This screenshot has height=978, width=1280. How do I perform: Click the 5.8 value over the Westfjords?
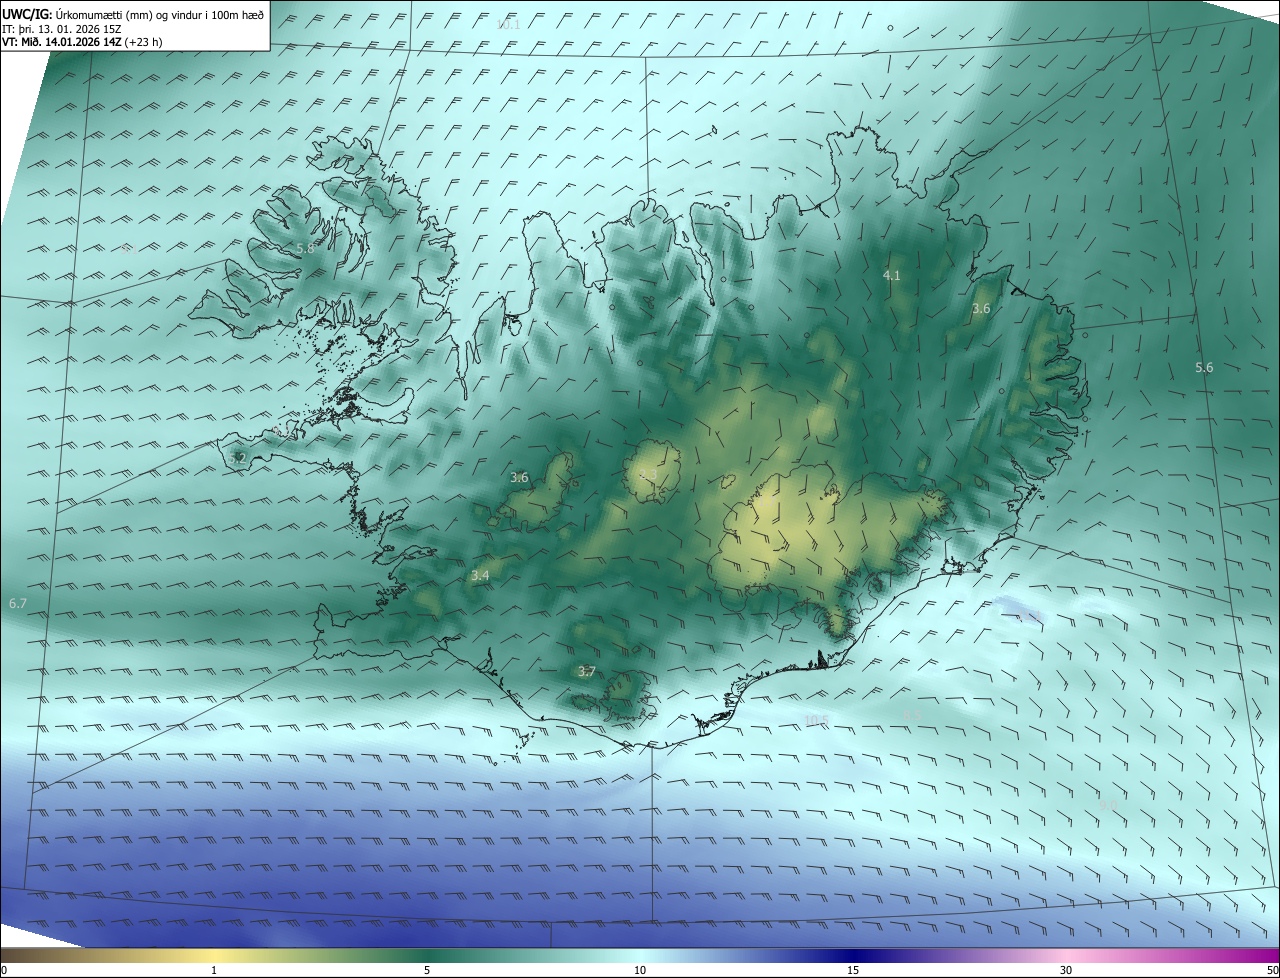305,248
